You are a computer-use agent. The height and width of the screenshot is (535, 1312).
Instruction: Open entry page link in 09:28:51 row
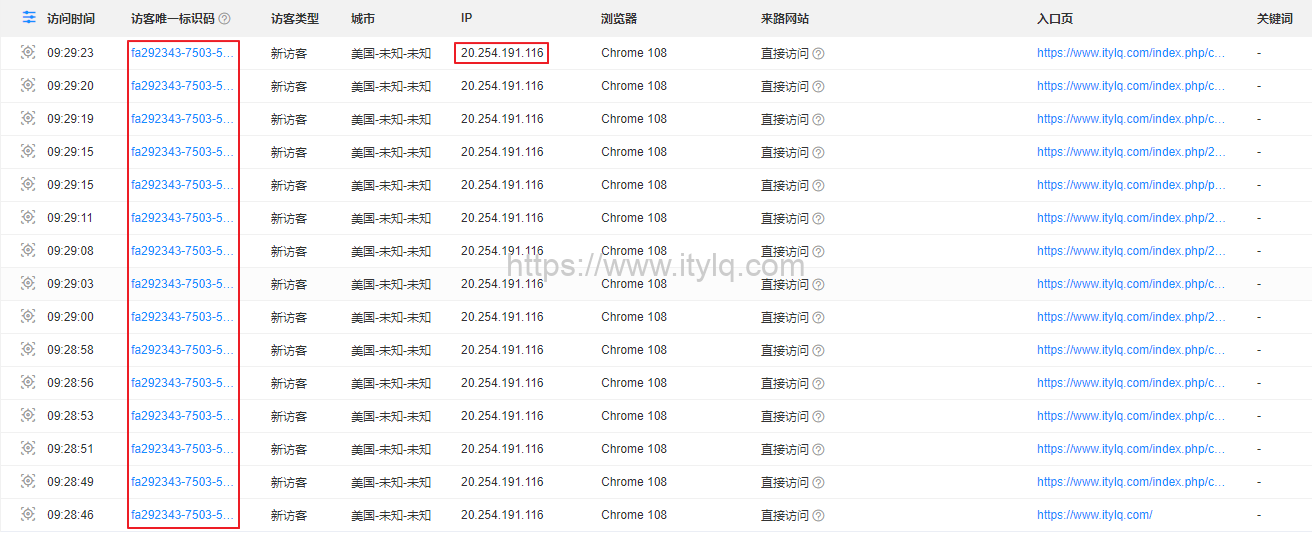(x=1130, y=449)
